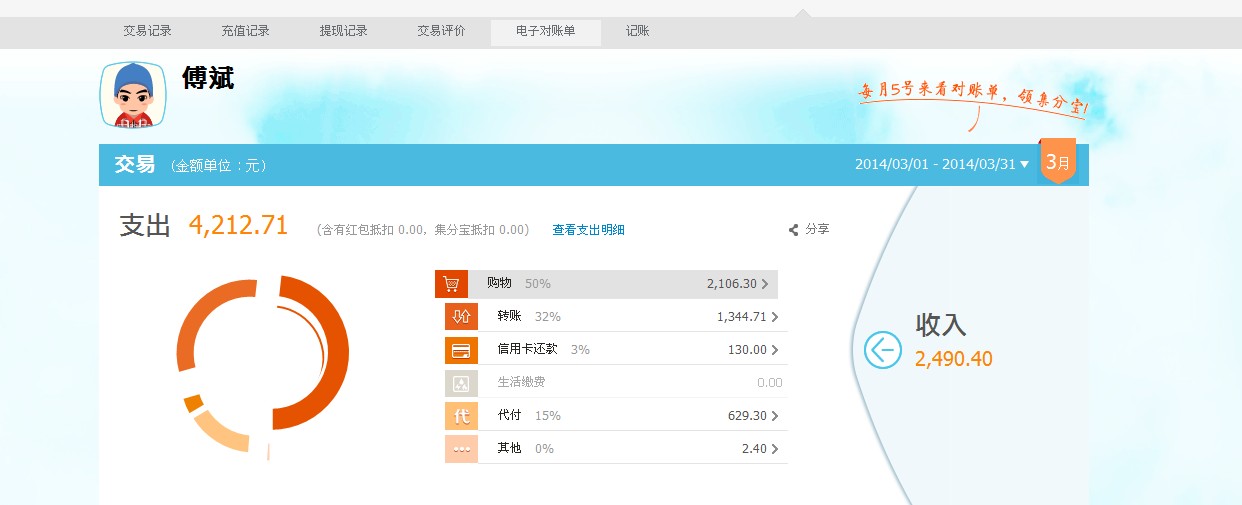Screen dimensions: 1242x505
Task: Open 查看支出明细 link
Action: 588,230
